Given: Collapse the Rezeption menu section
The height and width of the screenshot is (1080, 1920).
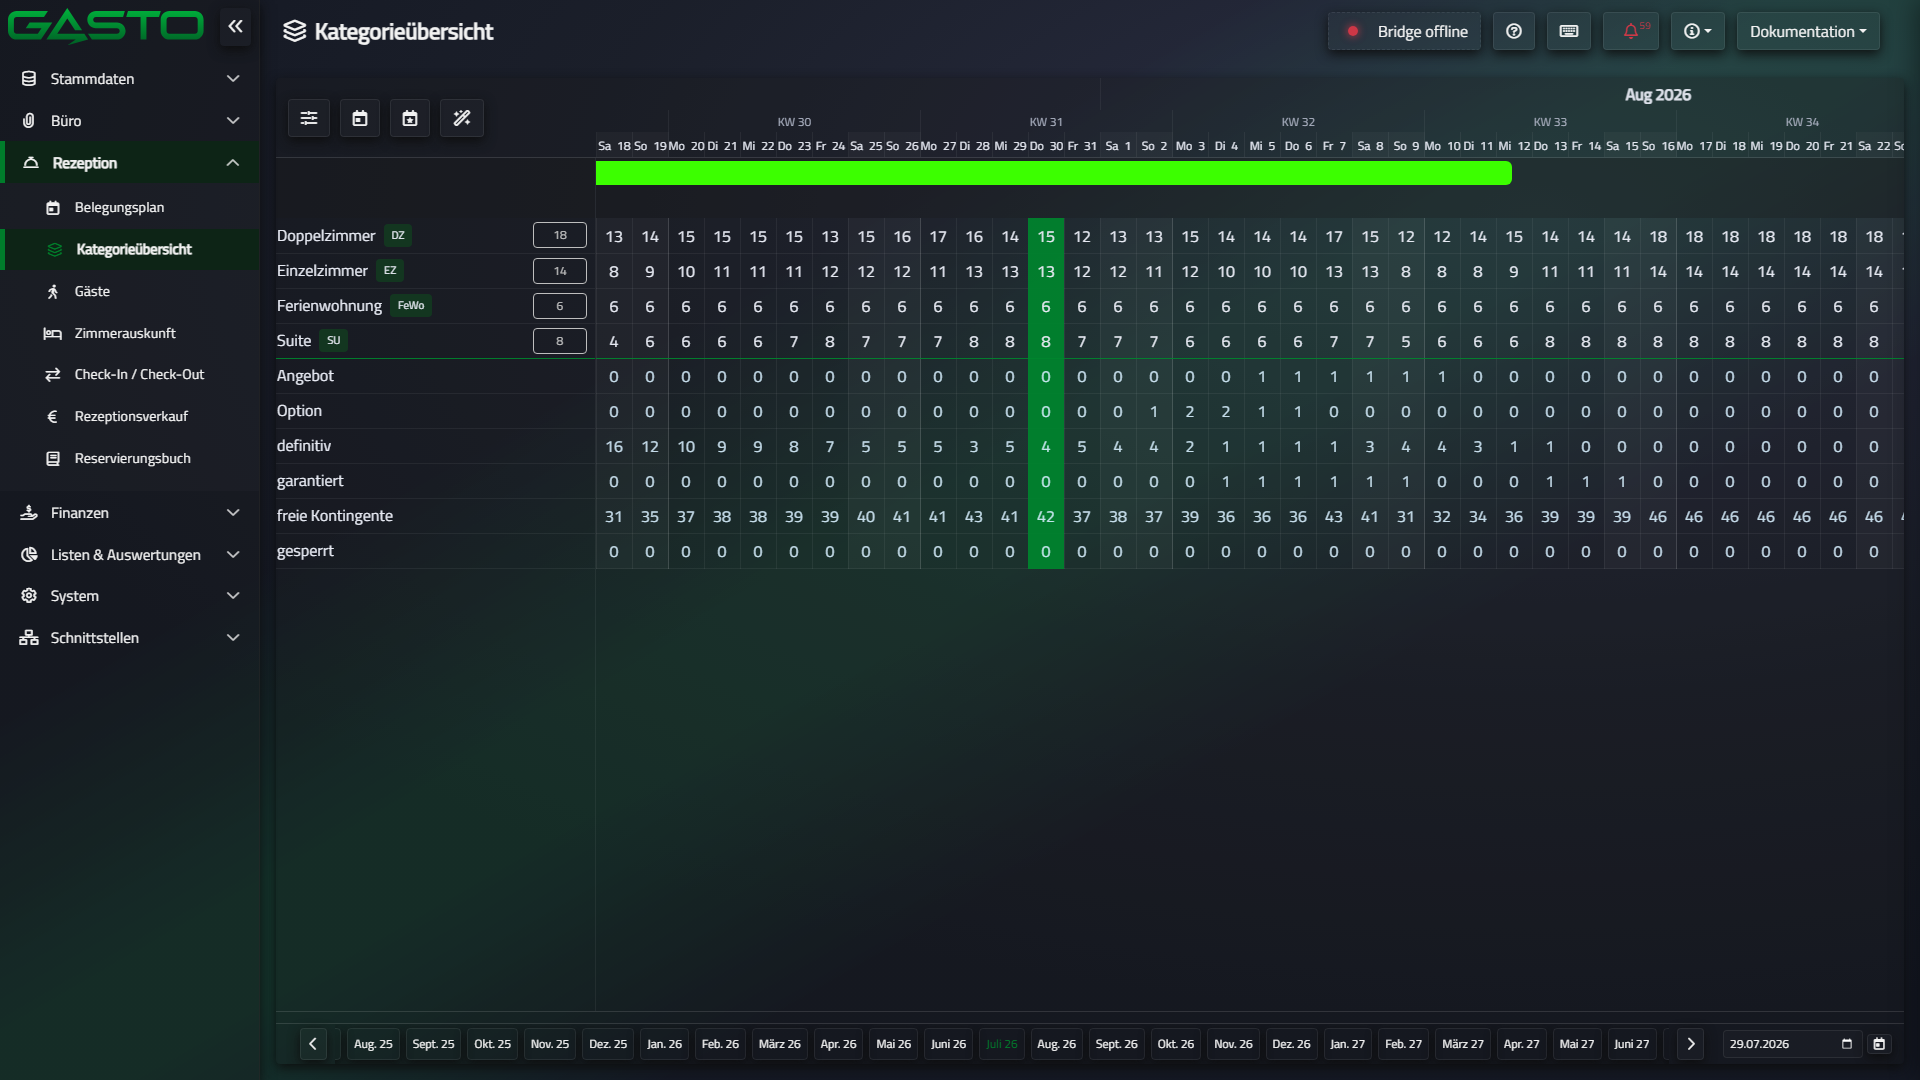Looking at the screenshot, I should coord(130,163).
